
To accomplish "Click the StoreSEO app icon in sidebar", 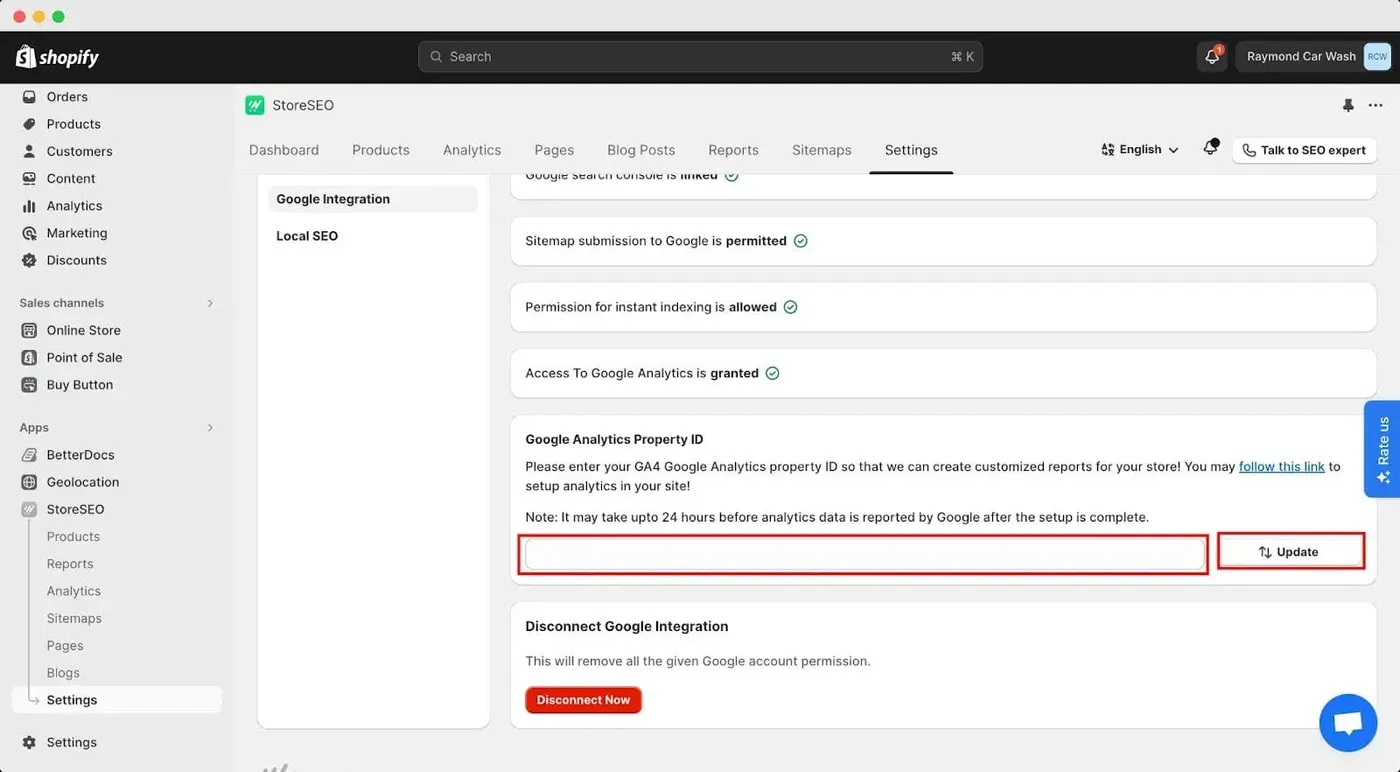I will [29, 509].
